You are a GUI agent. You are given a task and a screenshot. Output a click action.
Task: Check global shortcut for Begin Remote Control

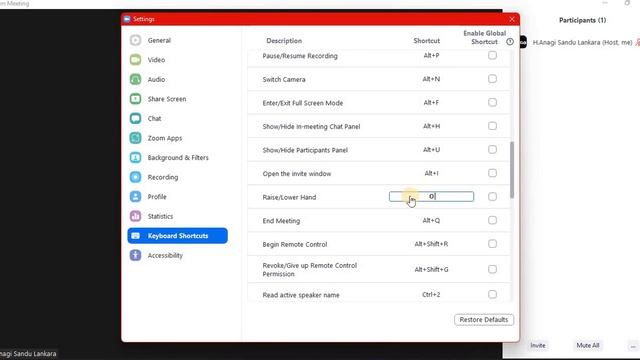click(x=492, y=244)
